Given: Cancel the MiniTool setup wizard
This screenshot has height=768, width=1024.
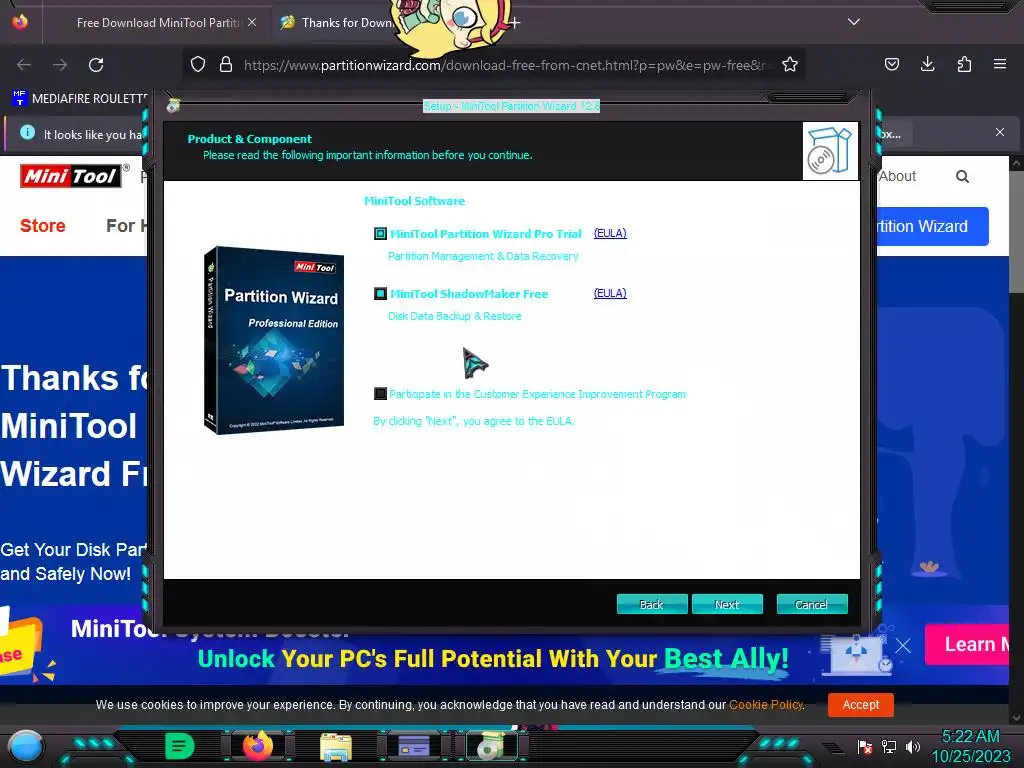Looking at the screenshot, I should 812,604.
